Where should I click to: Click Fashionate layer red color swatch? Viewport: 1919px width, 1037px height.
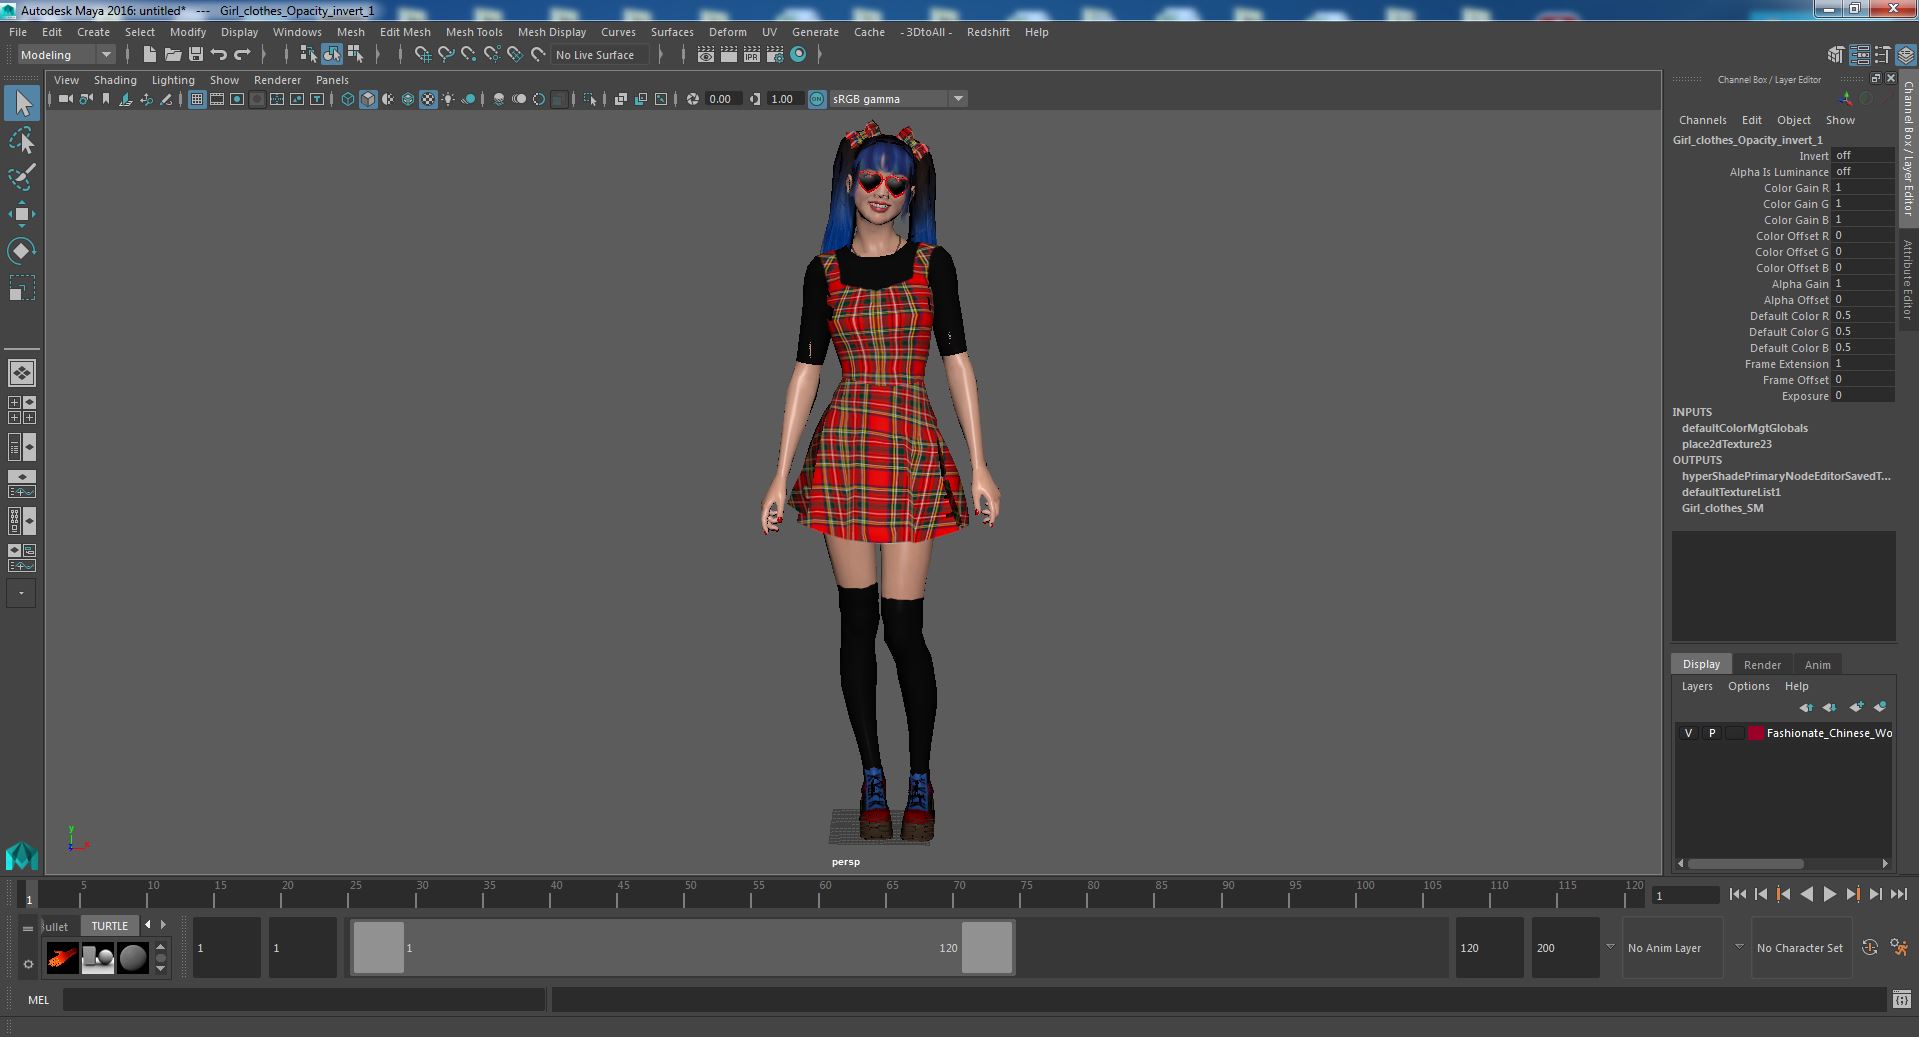[1755, 733]
